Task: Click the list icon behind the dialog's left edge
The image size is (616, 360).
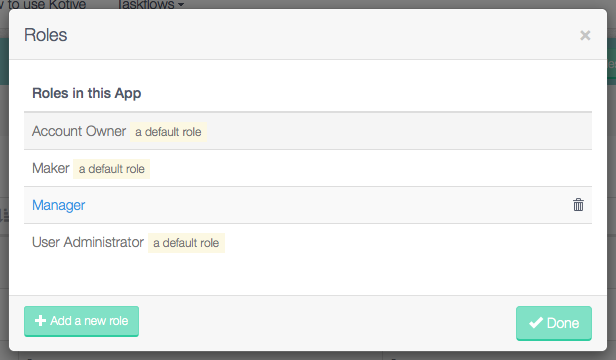Action: click(x=4, y=215)
